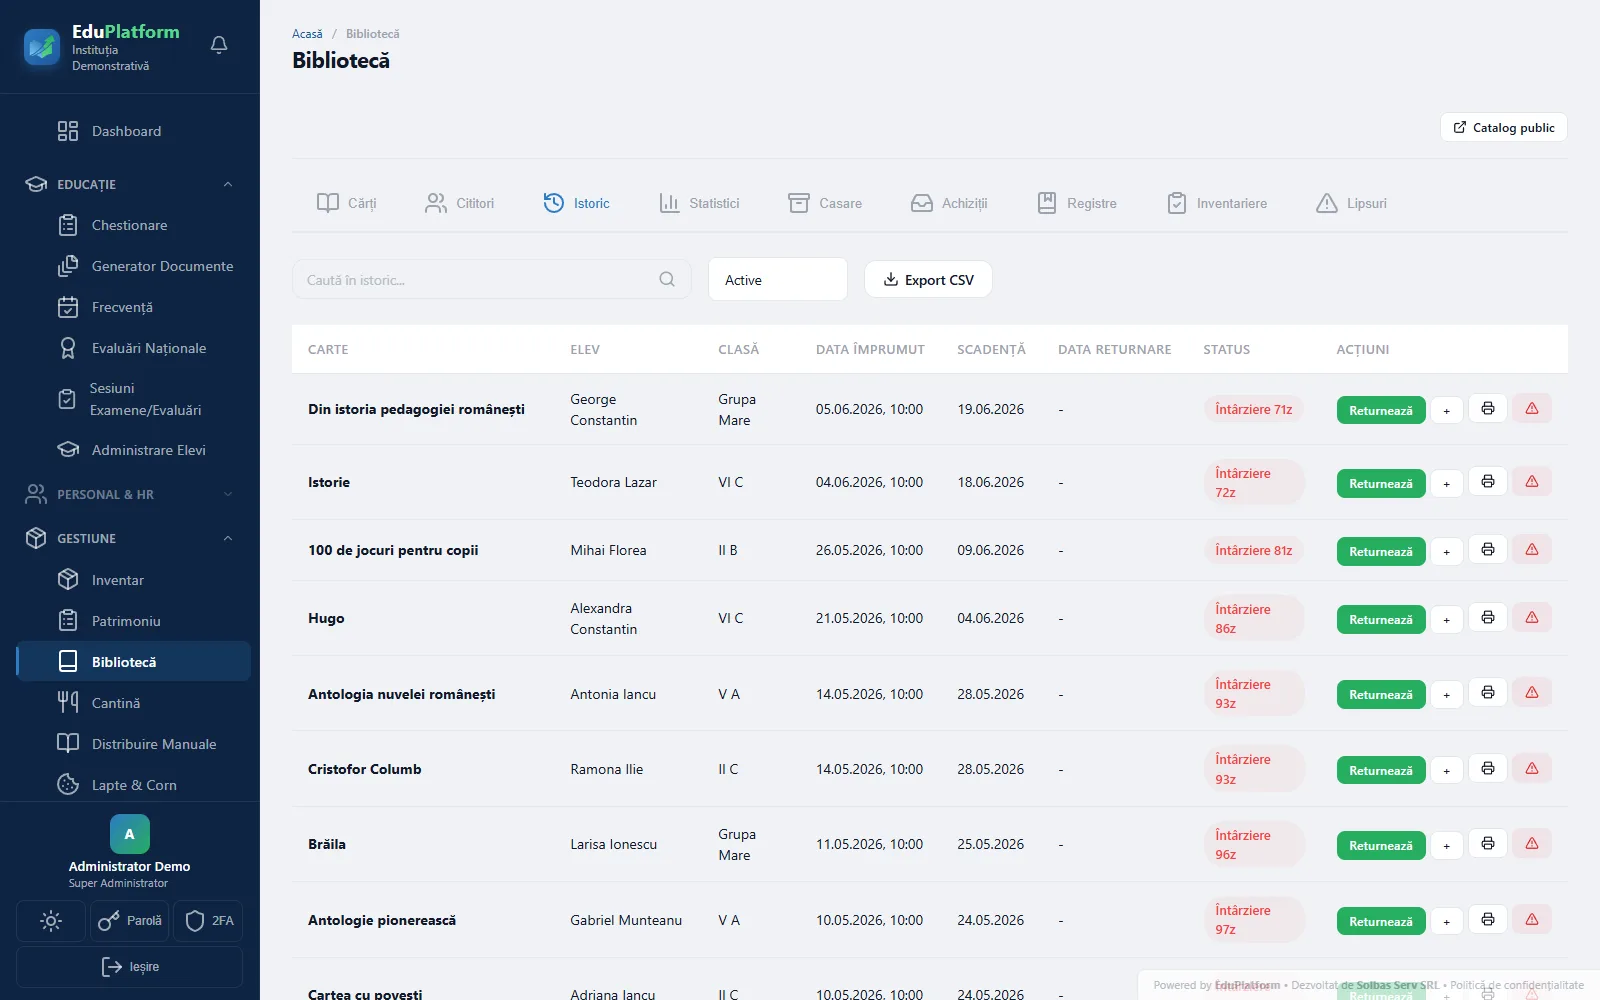Image resolution: width=1600 pixels, height=1000 pixels.
Task: Collapse the GESTIUNE section
Action: (x=130, y=538)
